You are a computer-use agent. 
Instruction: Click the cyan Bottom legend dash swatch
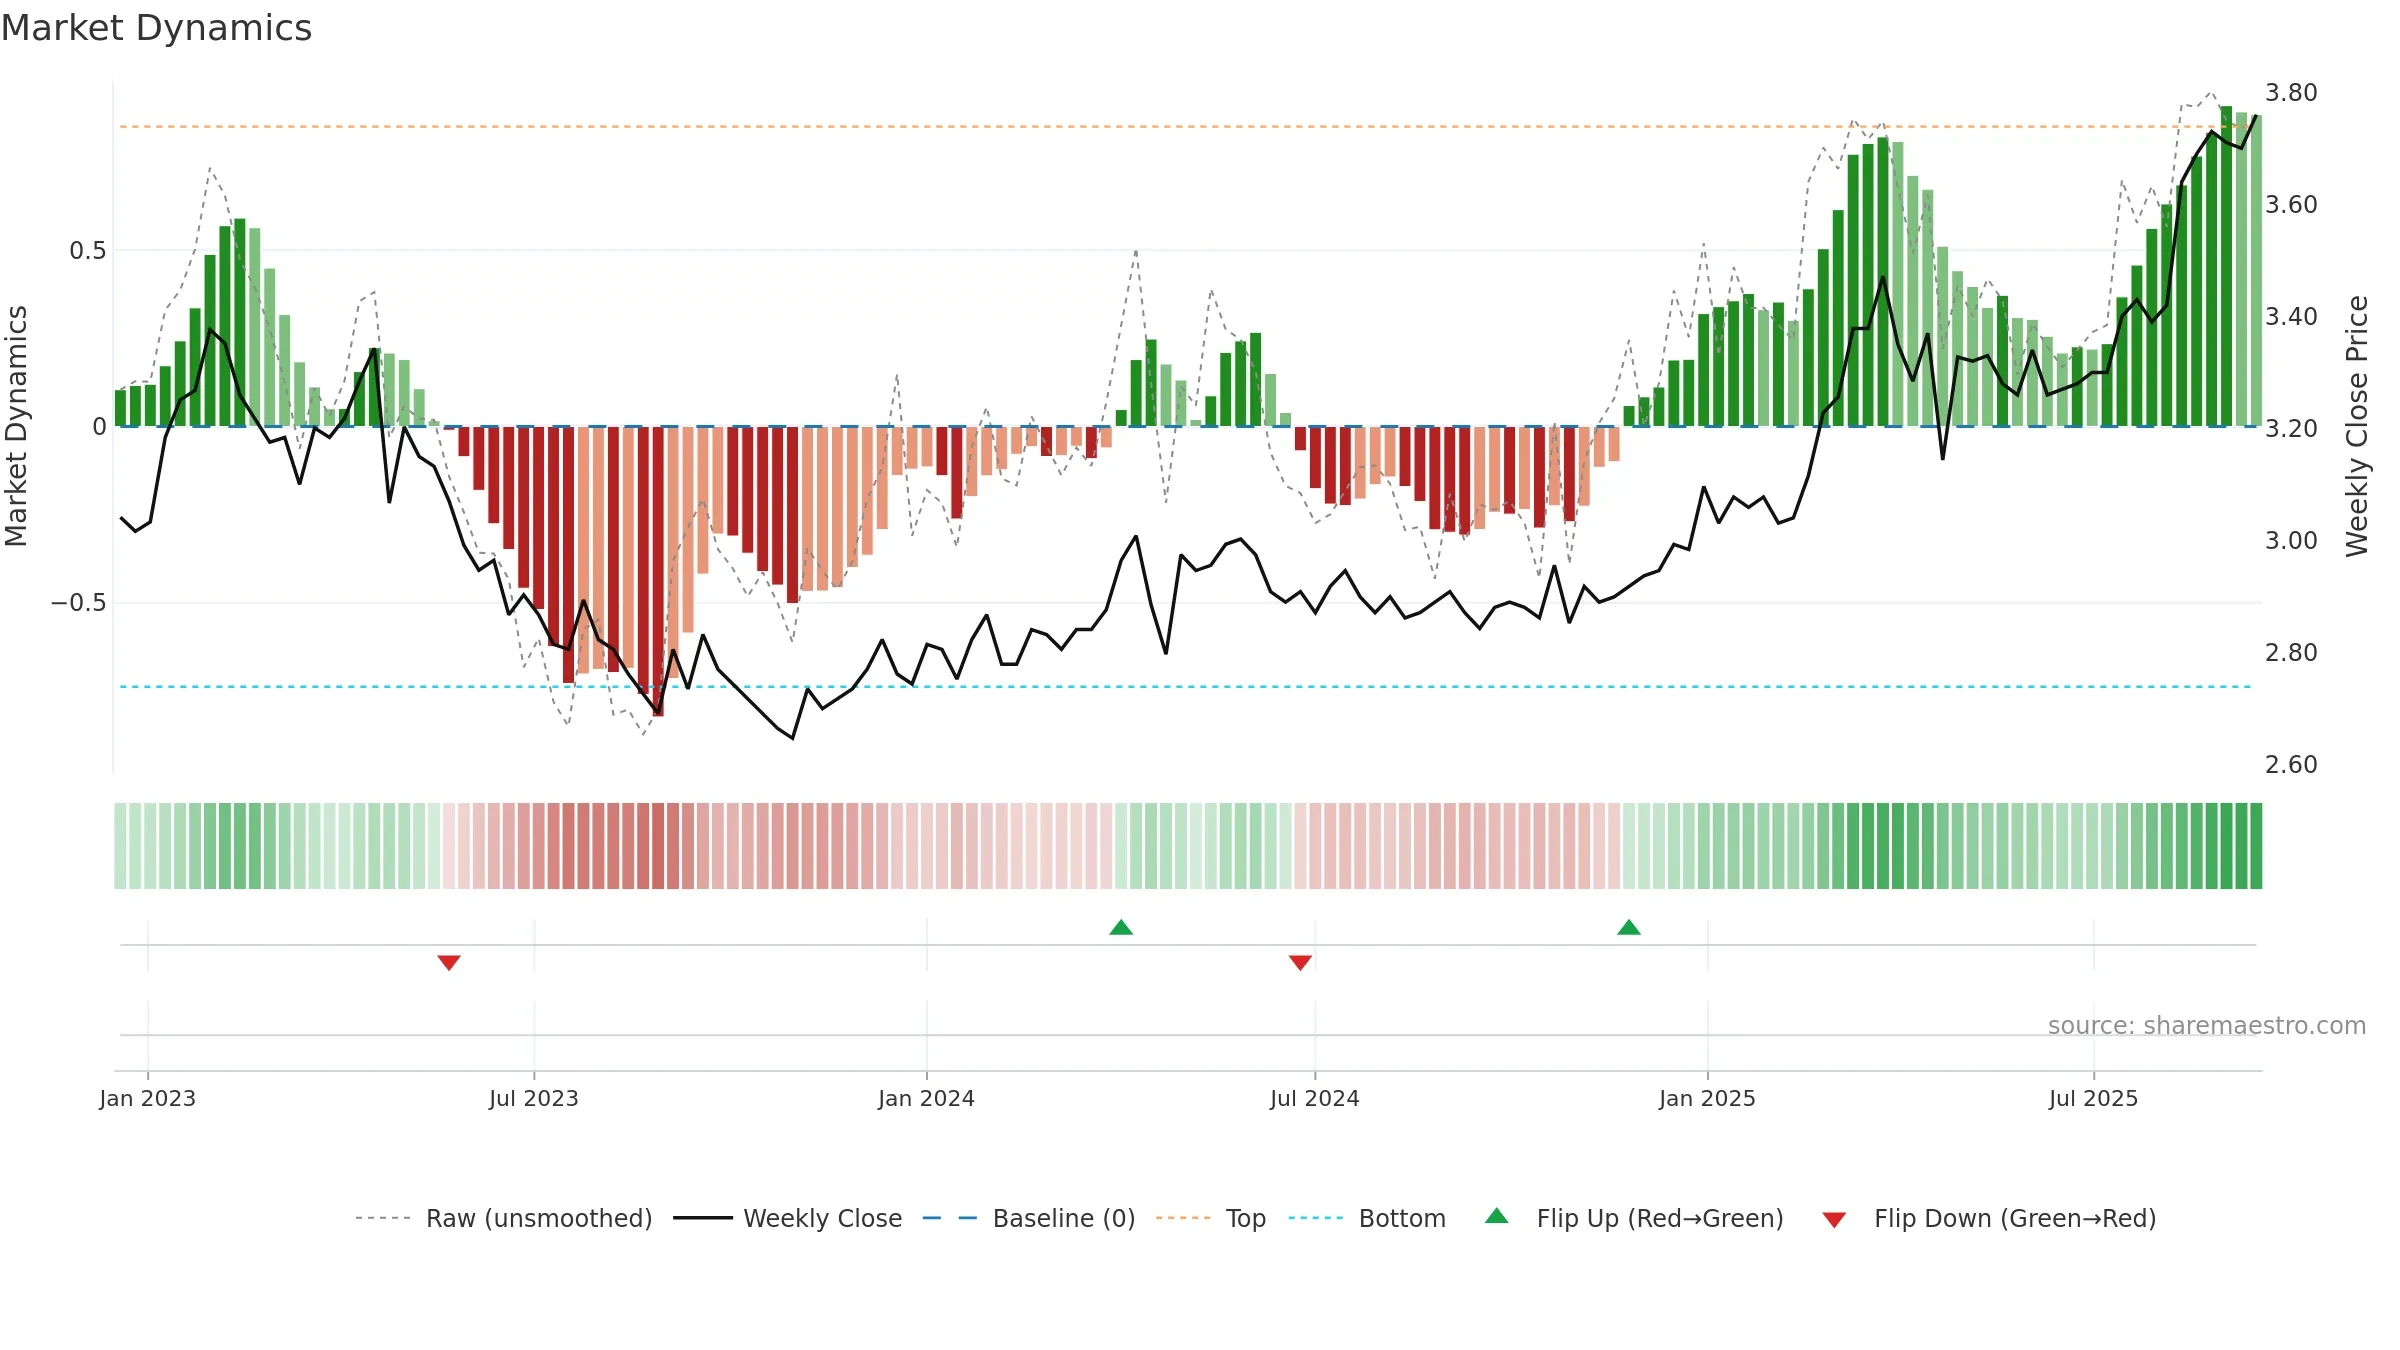coord(1316,1218)
